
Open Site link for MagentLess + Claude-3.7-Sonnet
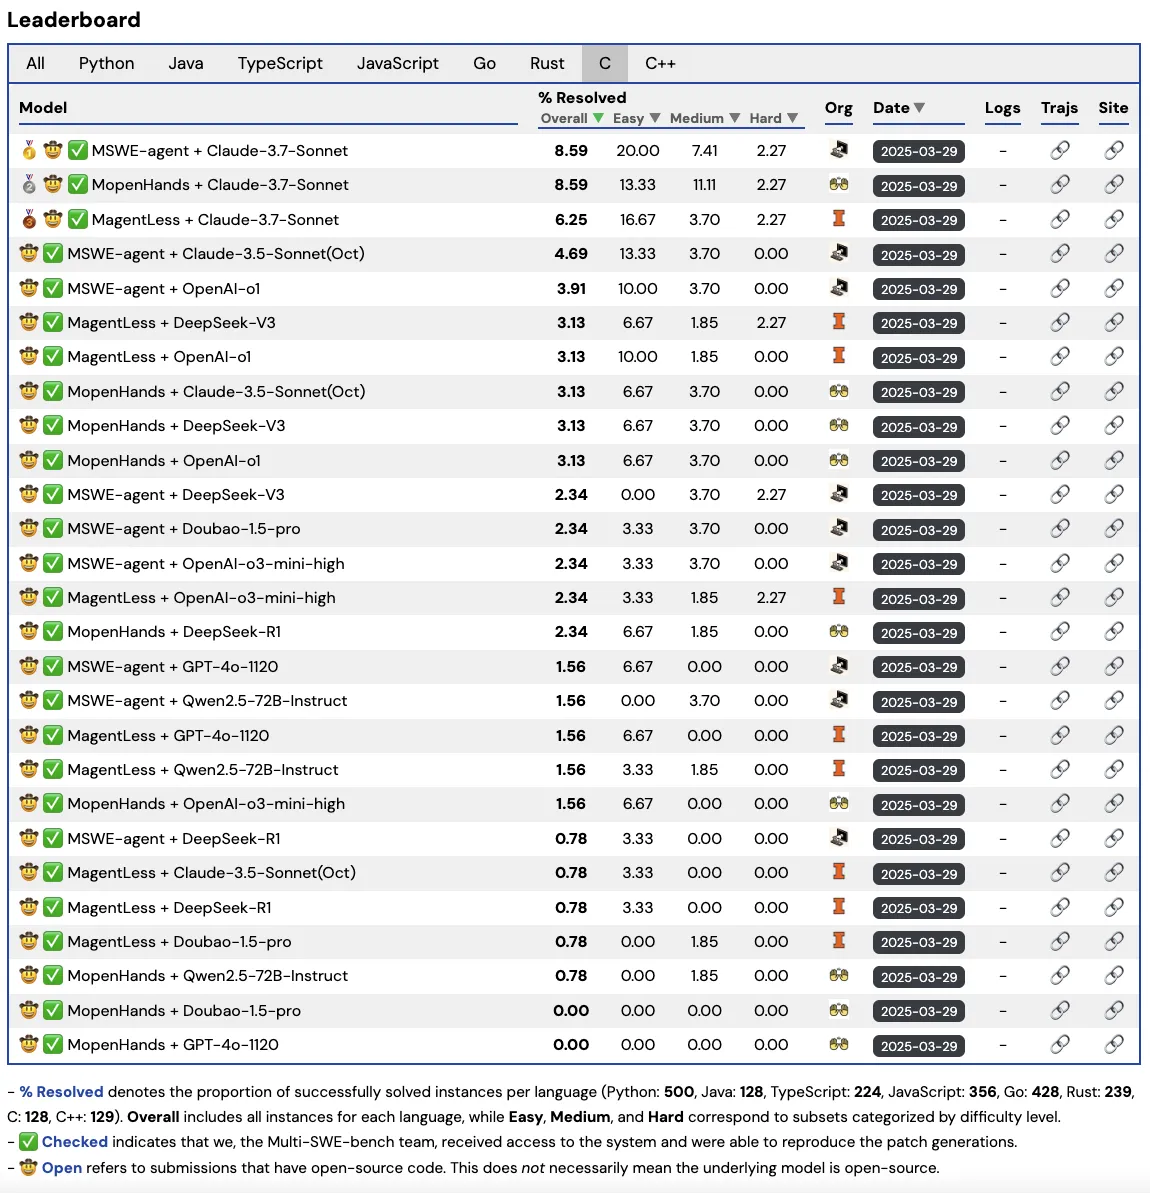tap(1113, 220)
